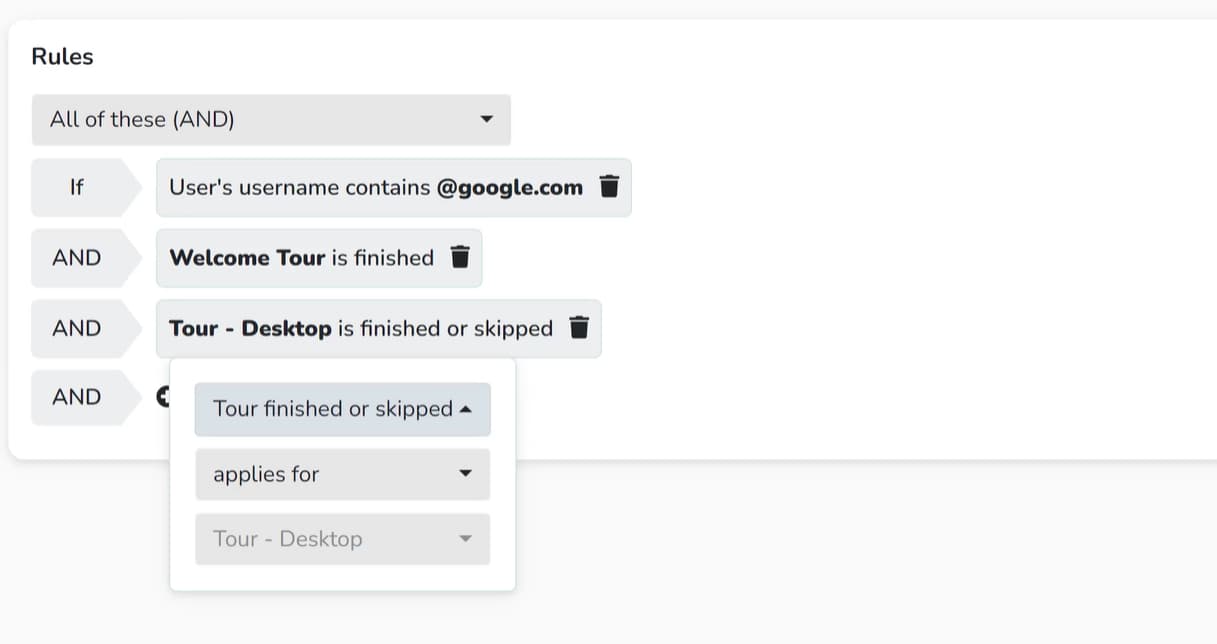Click the dropdown arrow beside "Tour - Desktop"
Viewport: 1217px width, 644px height.
coord(466,539)
